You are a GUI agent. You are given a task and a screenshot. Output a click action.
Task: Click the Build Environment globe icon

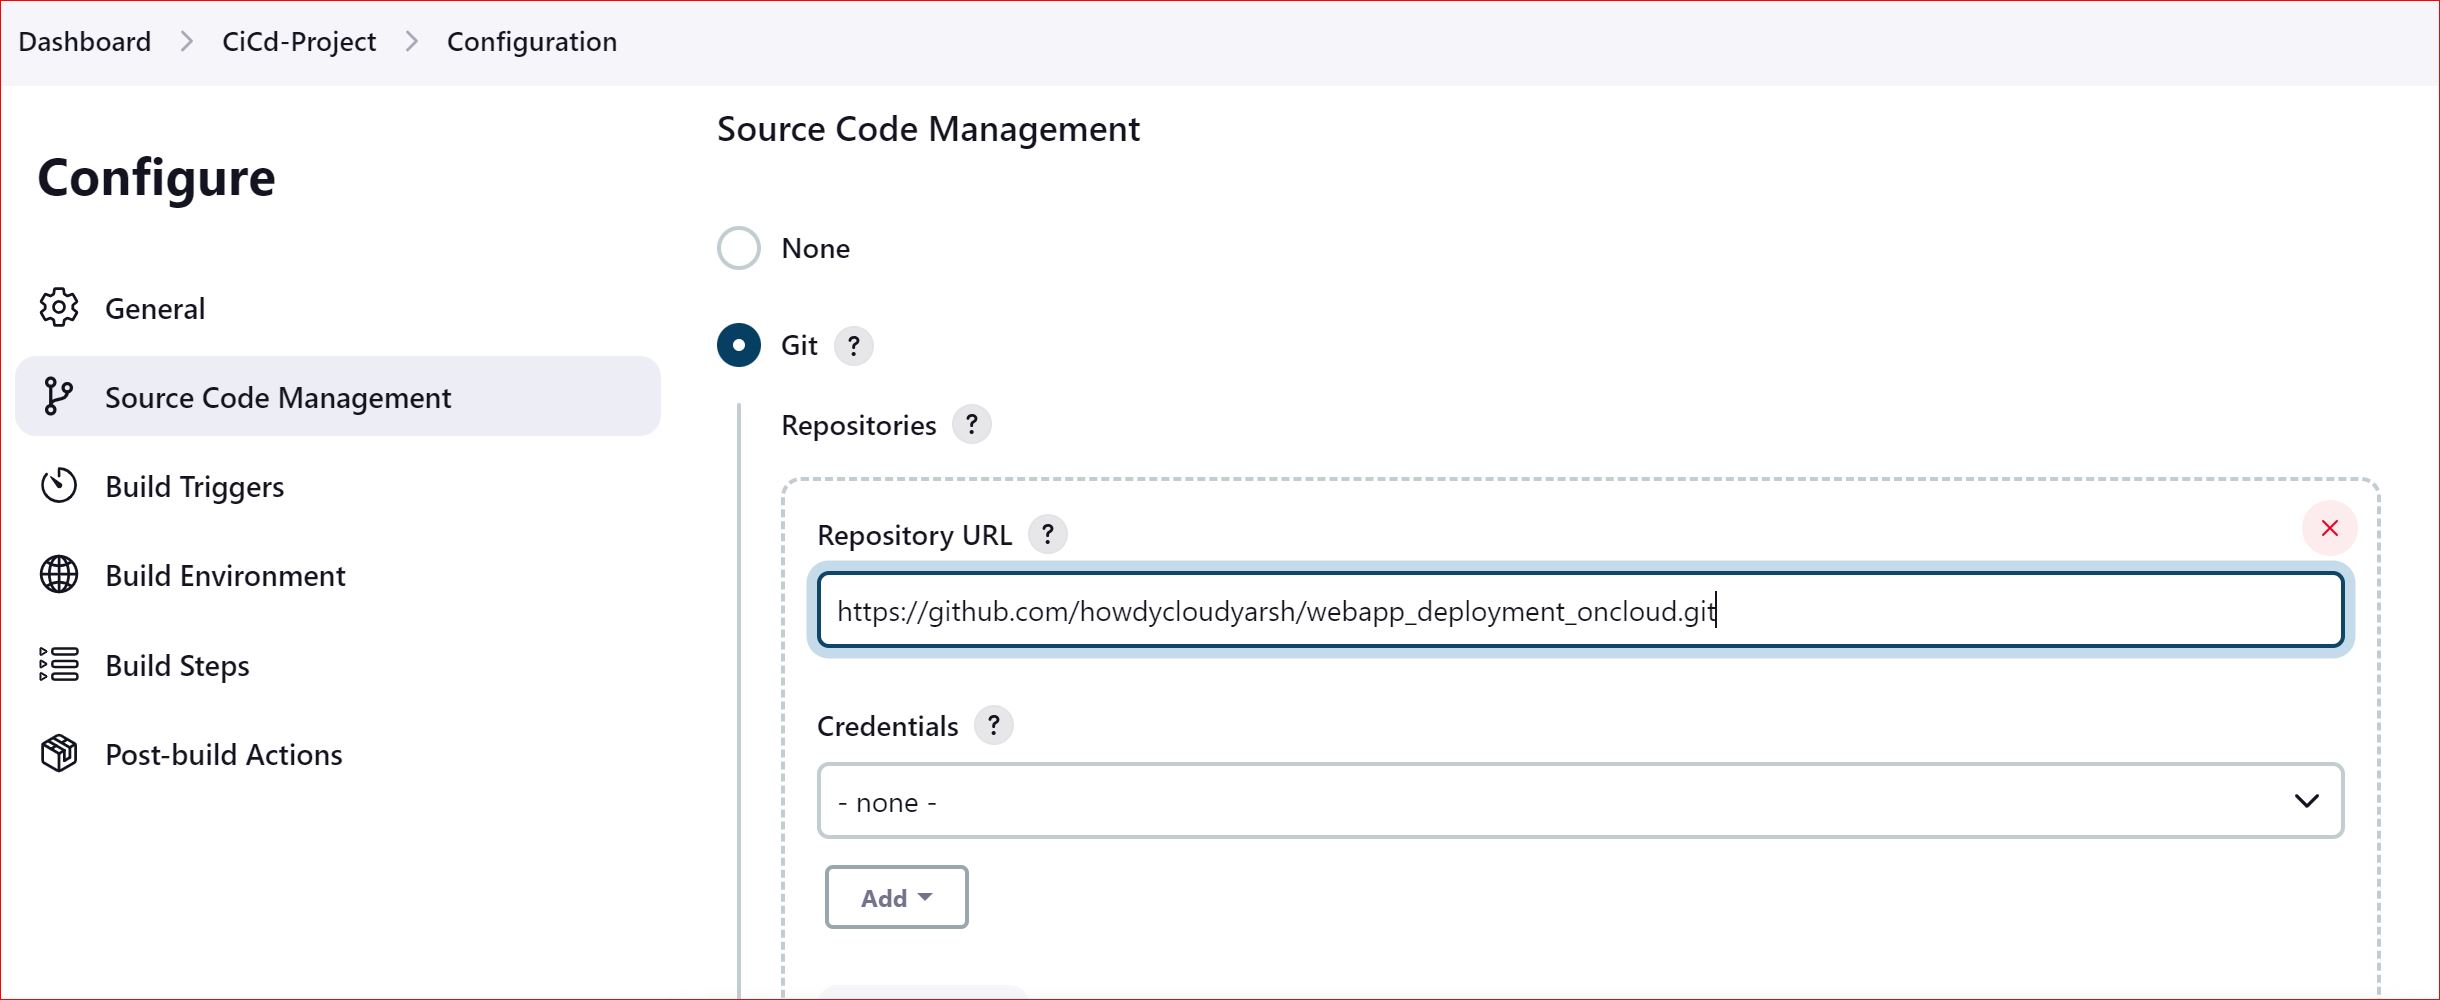58,575
